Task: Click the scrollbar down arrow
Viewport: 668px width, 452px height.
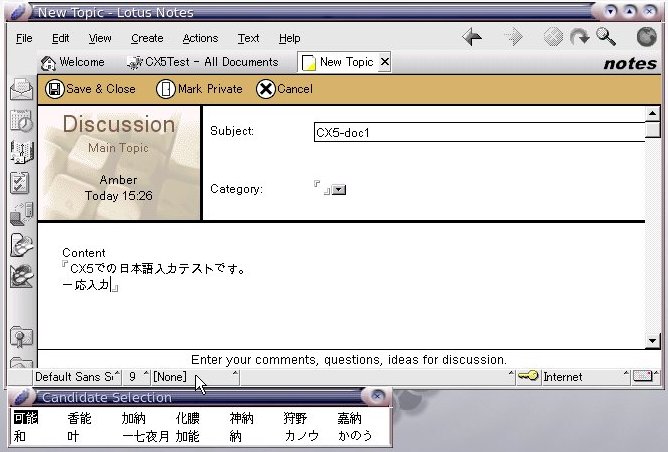Action: click(x=652, y=341)
